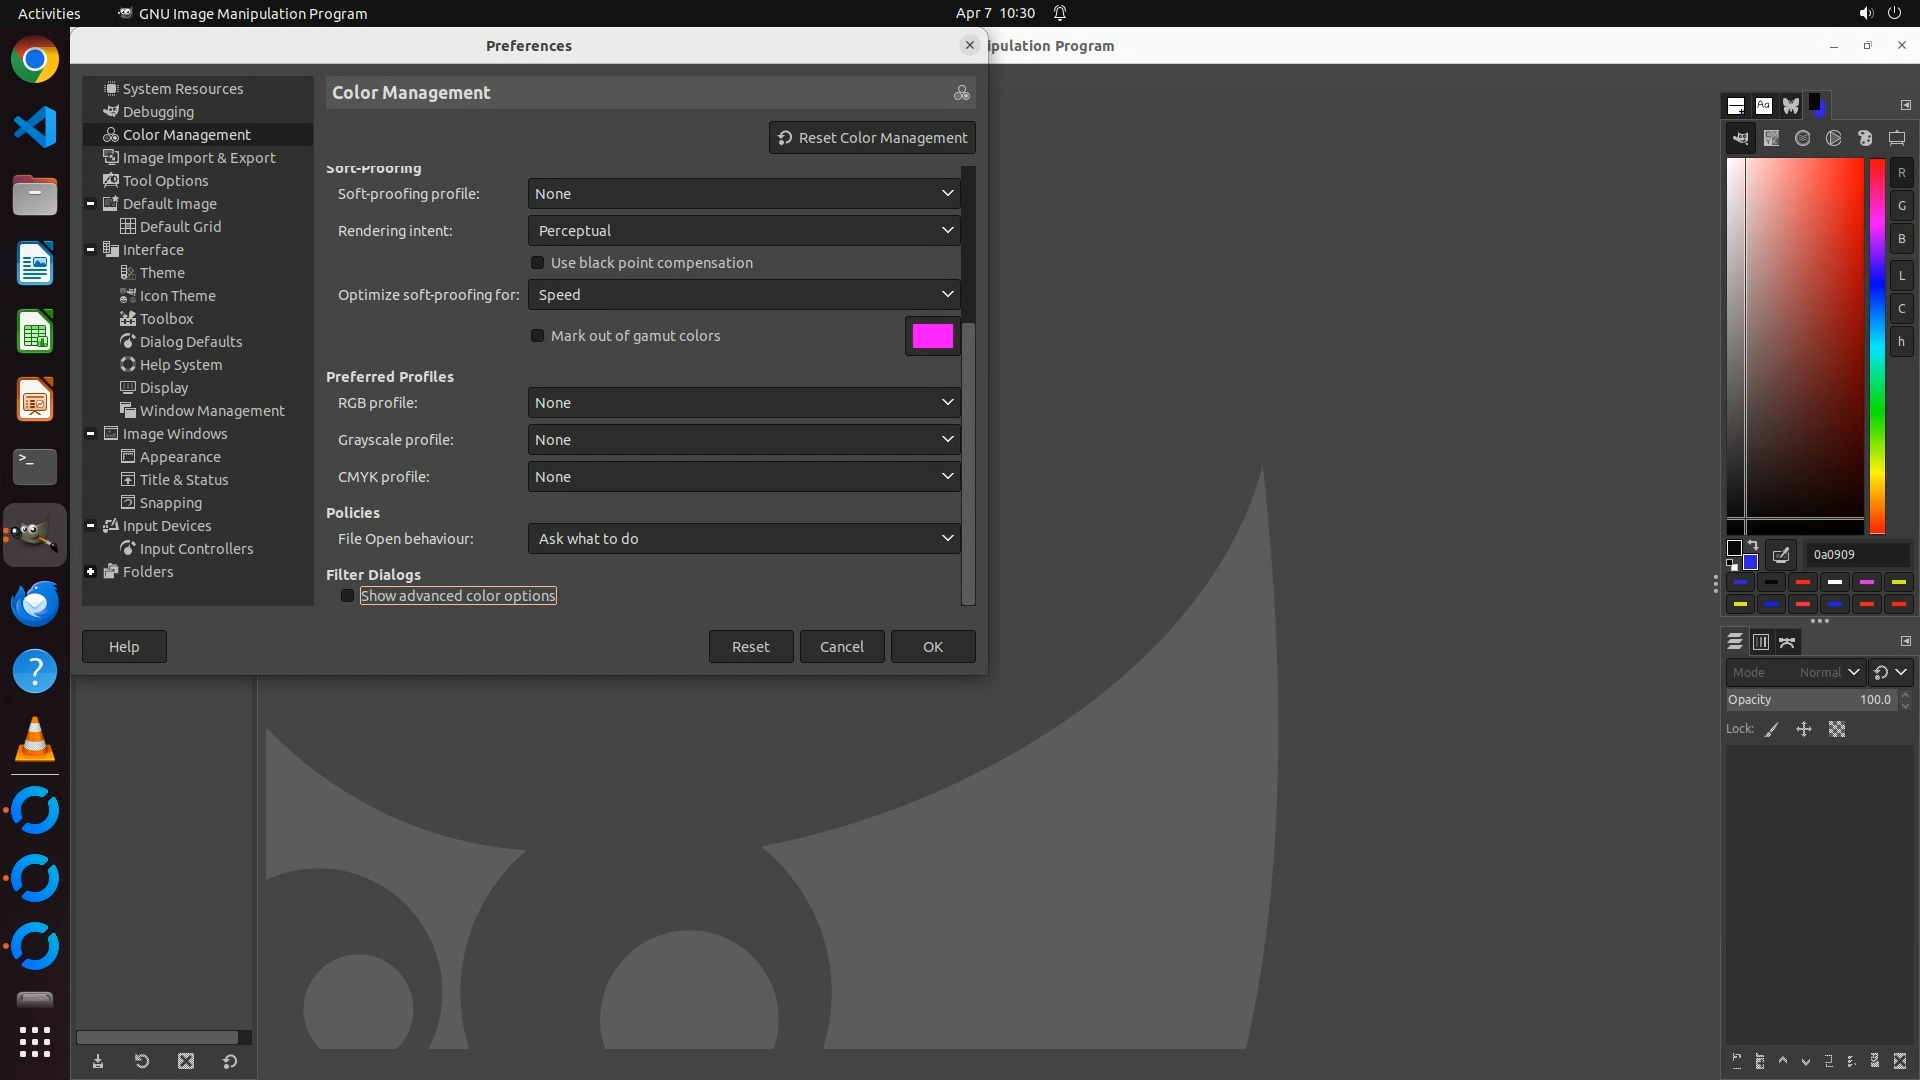
Task: Click the magenta out-of-gamut color swatch
Action: click(x=932, y=336)
